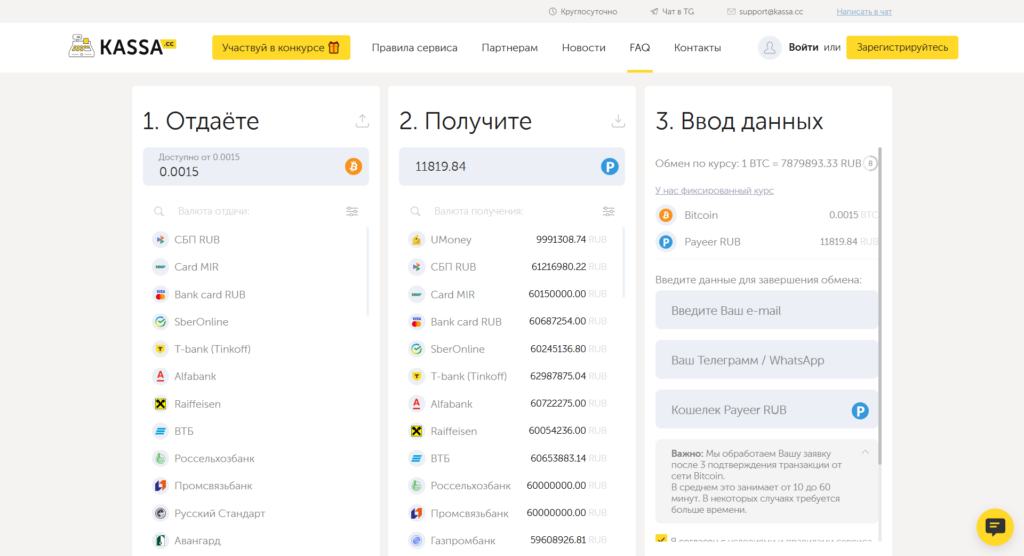The image size is (1024, 556).
Task: Open filter settings for Валюта отдачи
Action: click(352, 211)
